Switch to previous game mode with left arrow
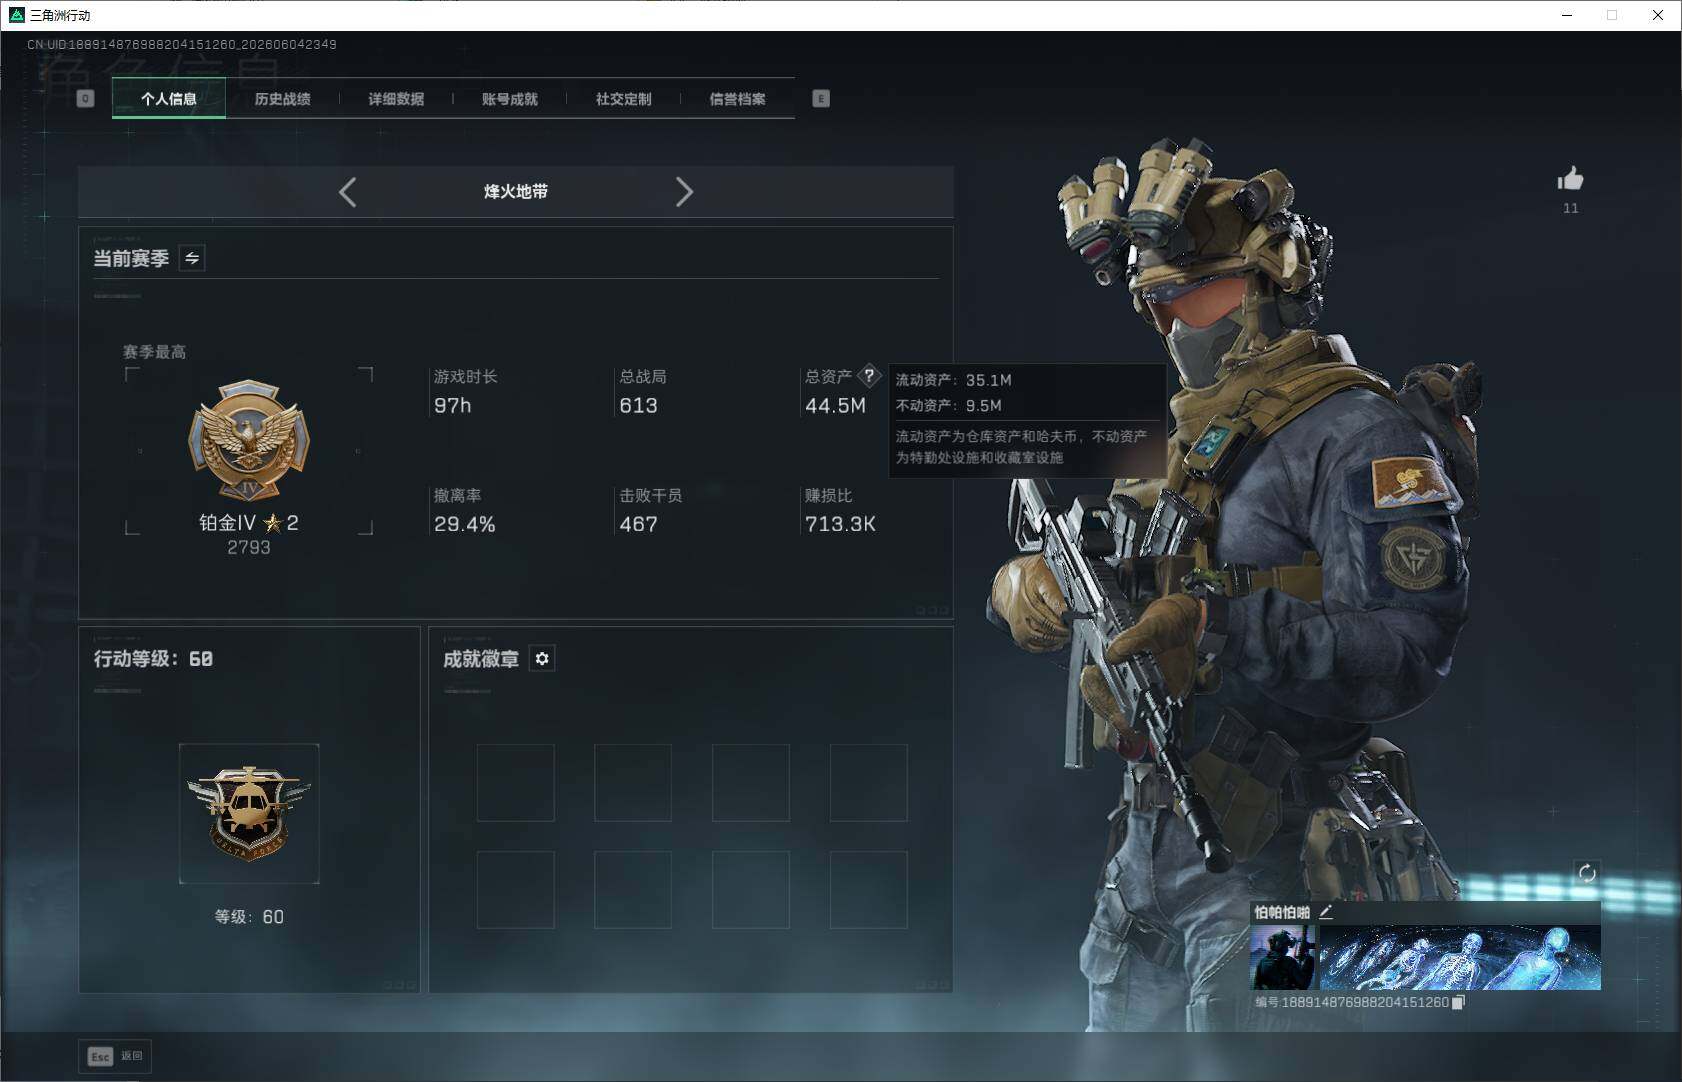1682x1082 pixels. (x=348, y=192)
